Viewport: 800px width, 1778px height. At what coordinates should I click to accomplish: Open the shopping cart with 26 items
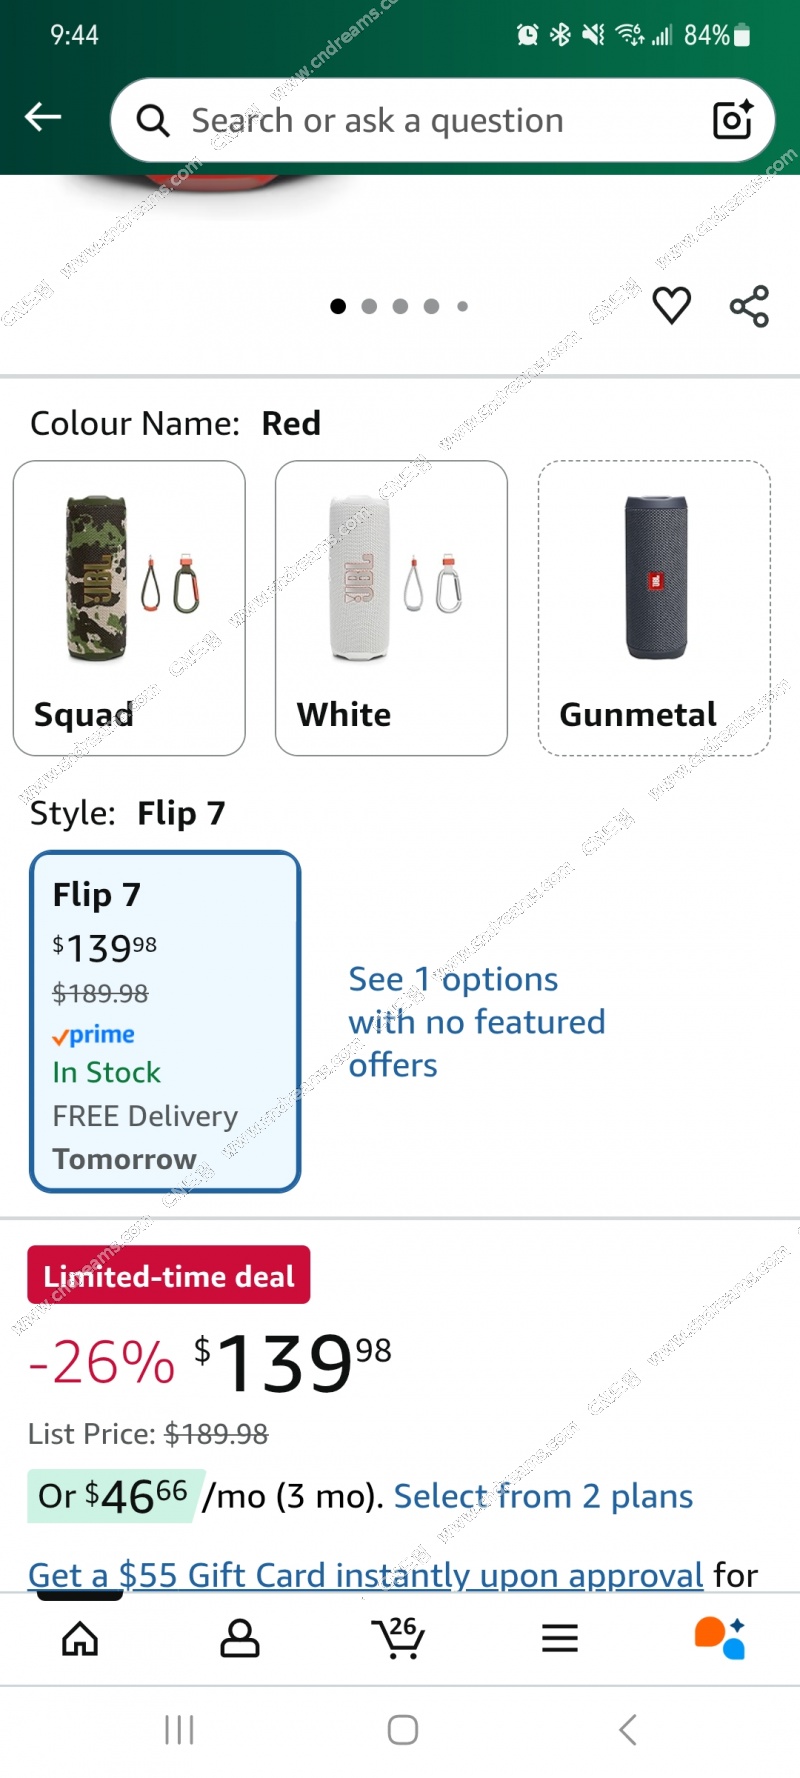(400, 1636)
